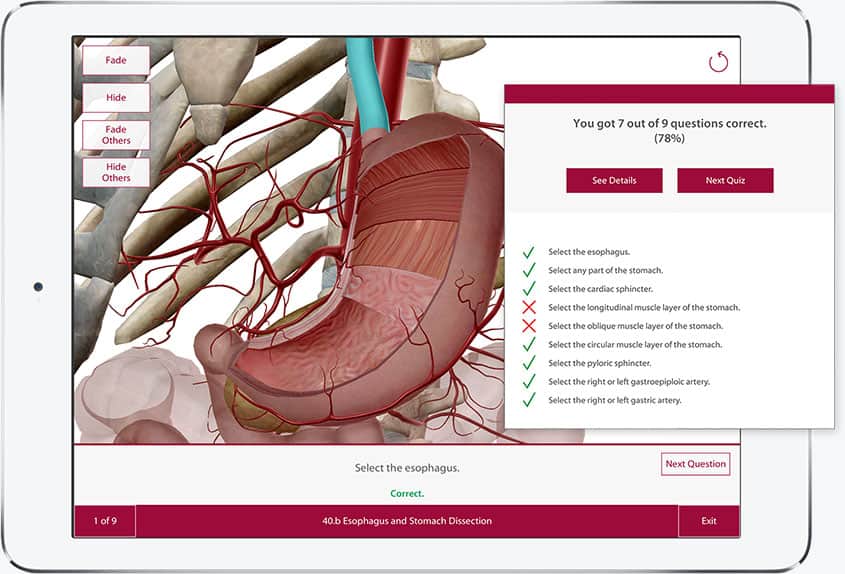Click the checkmark beside circular muscle layer question
The width and height of the screenshot is (845, 574).
pyautogui.click(x=528, y=344)
